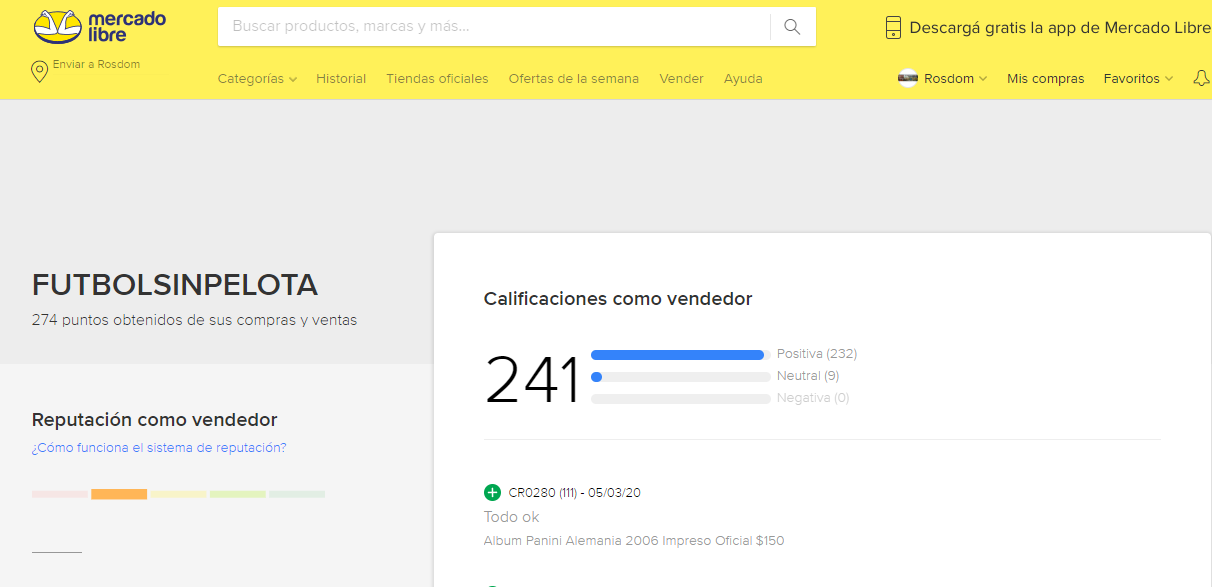This screenshot has width=1212, height=587.
Task: Open the Mercado Libre logo homepage
Action: pyautogui.click(x=100, y=27)
